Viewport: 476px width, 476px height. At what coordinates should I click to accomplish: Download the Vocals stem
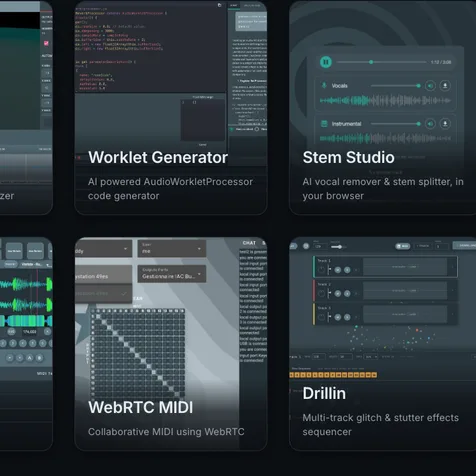pyautogui.click(x=445, y=86)
